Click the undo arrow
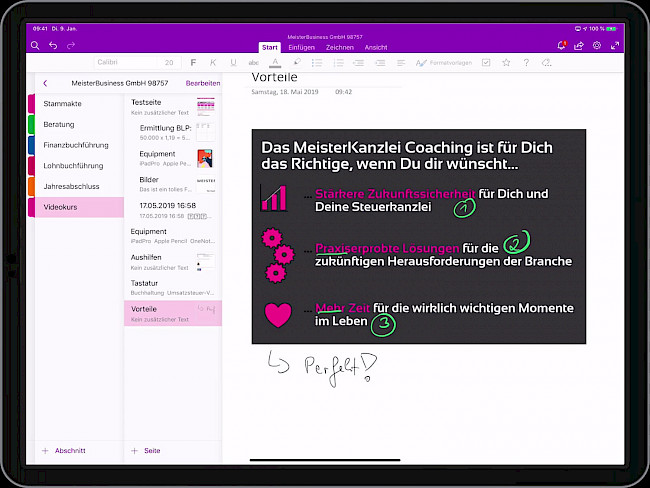 [x=53, y=46]
